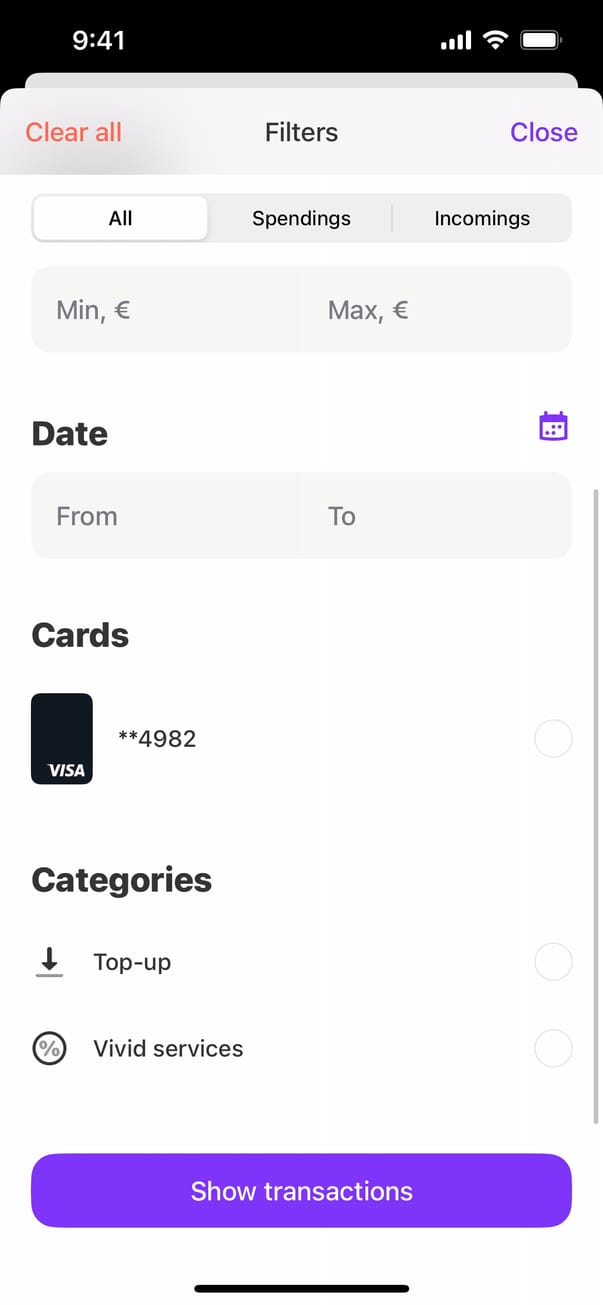Select the Top-up category radio button

553,962
